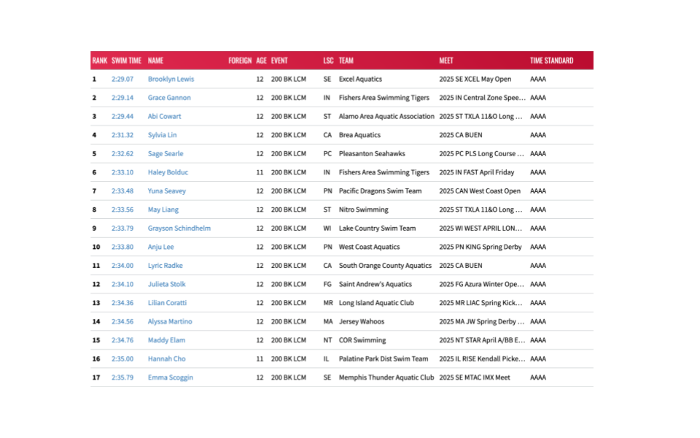Open Brooklyn Lewis swimmer profile link
Image resolution: width=700 pixels, height=438 pixels.
tap(171, 79)
